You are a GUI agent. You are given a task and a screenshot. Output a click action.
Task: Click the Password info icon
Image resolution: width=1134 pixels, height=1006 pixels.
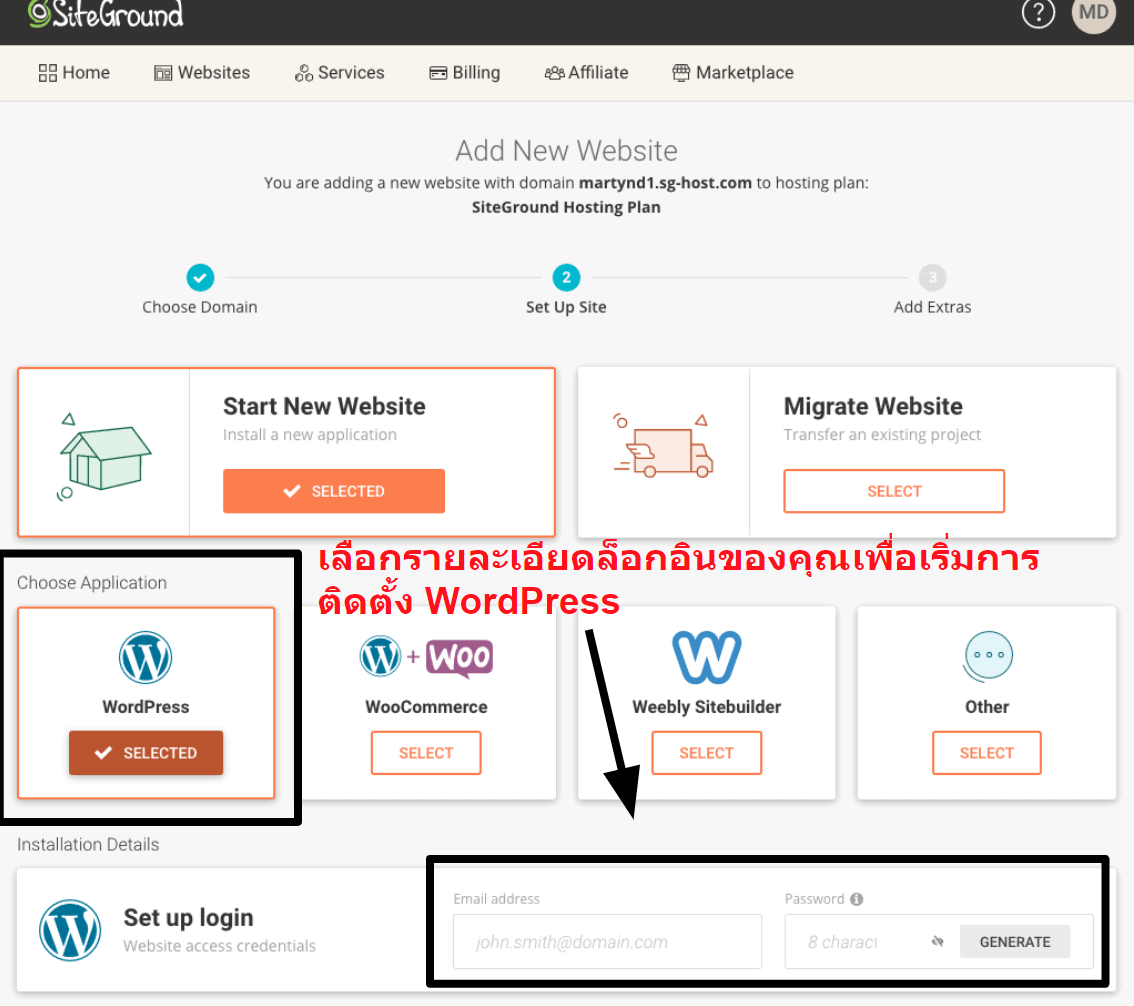click(x=857, y=899)
